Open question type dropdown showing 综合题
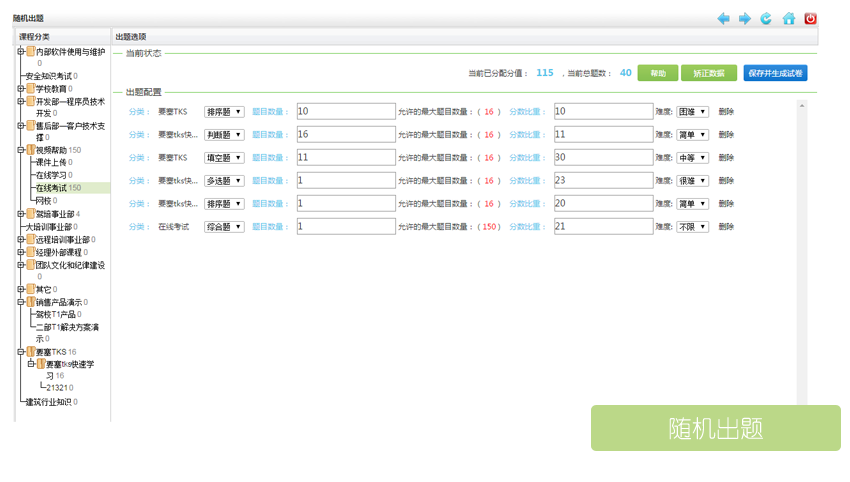 pos(224,227)
